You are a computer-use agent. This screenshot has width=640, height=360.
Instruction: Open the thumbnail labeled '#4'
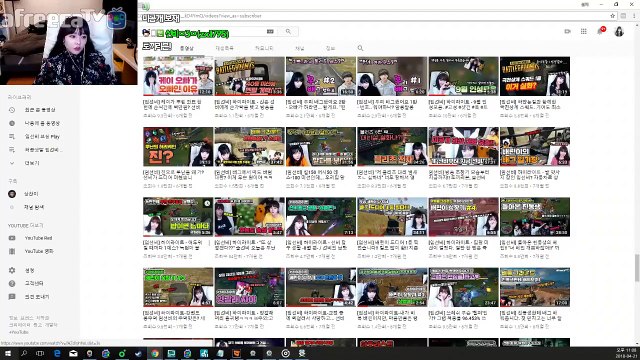(463, 217)
